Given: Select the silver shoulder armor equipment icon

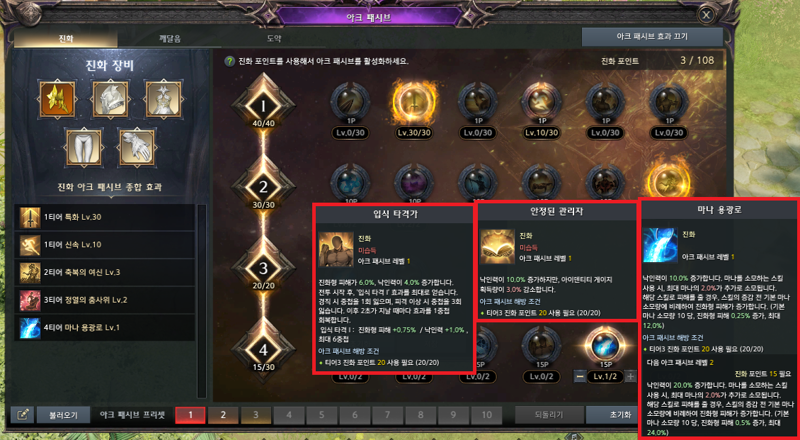Looking at the screenshot, I should click(x=110, y=99).
